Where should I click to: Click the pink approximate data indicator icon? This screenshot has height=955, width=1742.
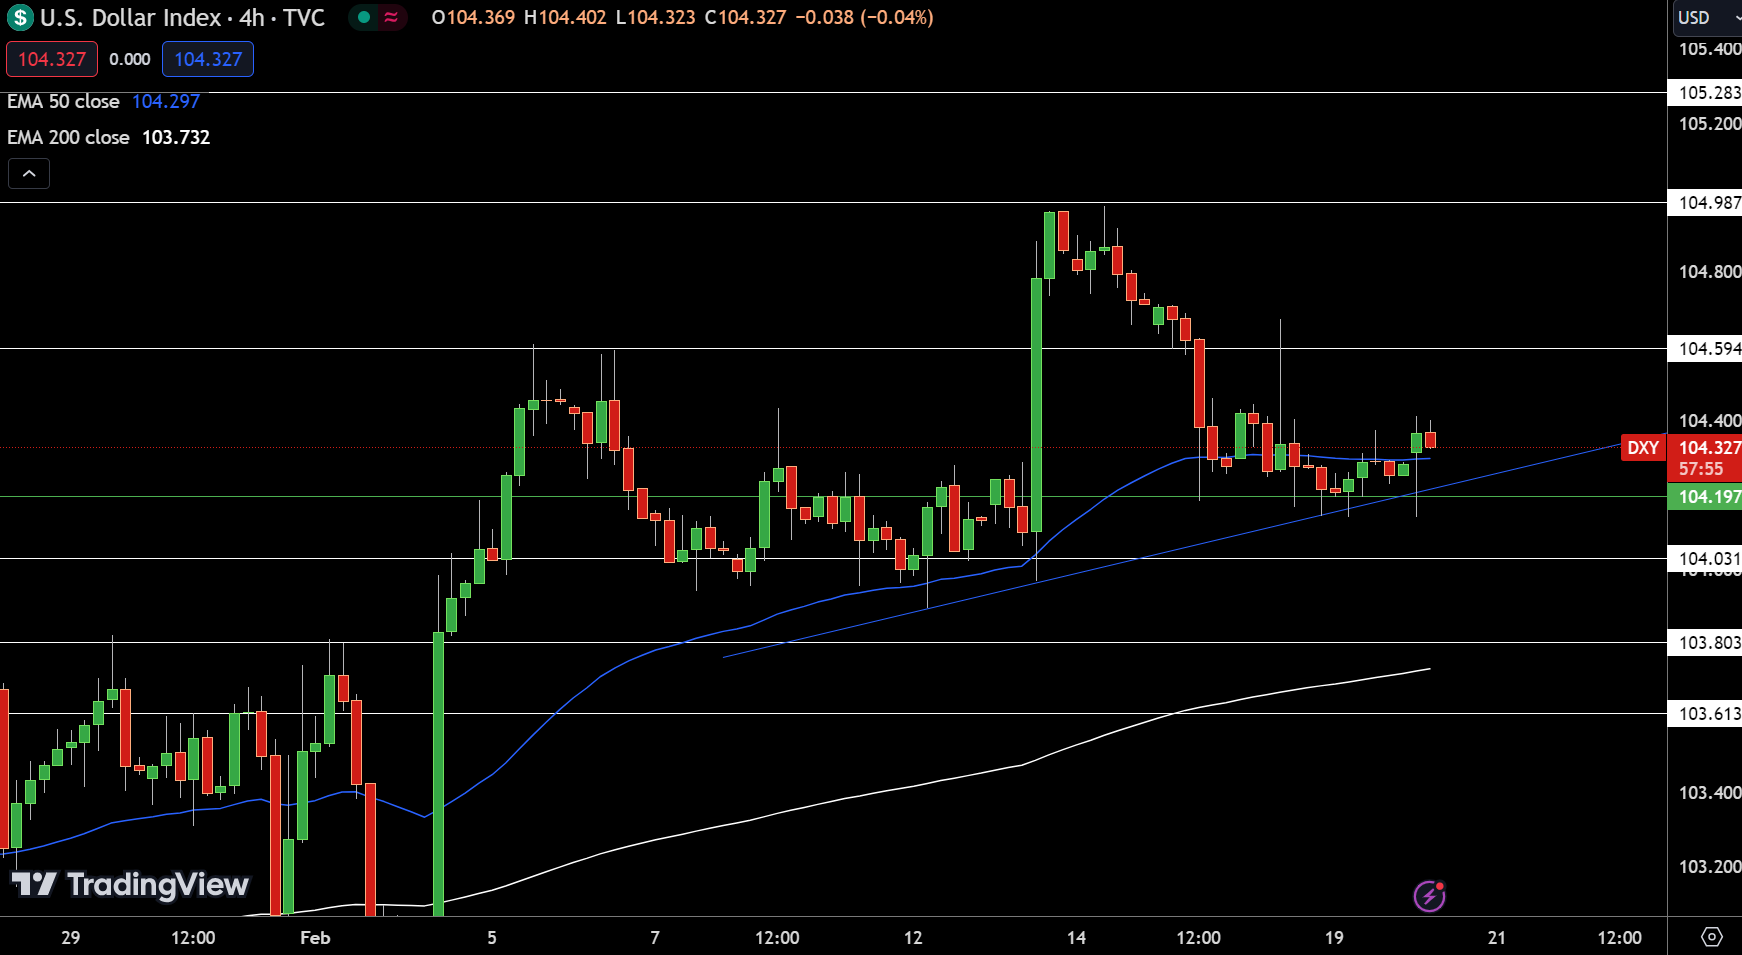[391, 17]
